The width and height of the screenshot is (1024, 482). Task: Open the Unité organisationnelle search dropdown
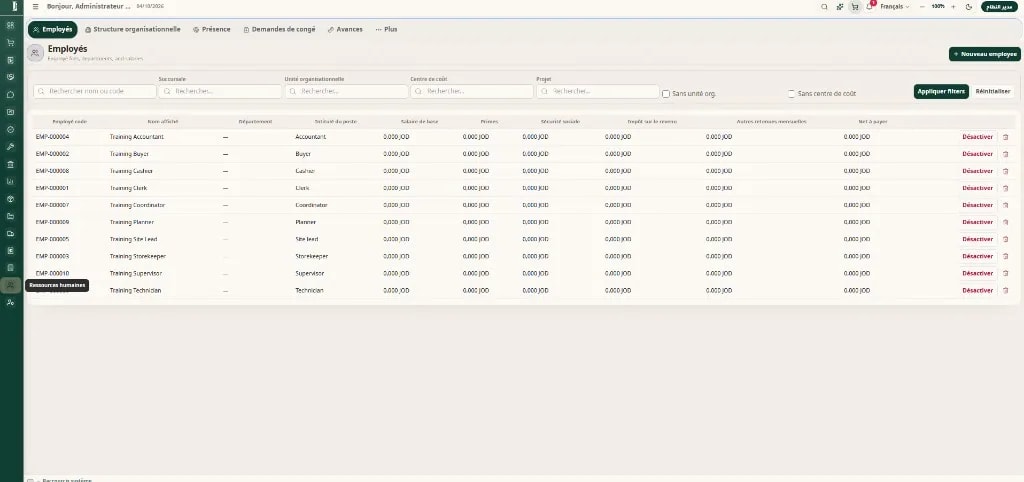click(346, 91)
